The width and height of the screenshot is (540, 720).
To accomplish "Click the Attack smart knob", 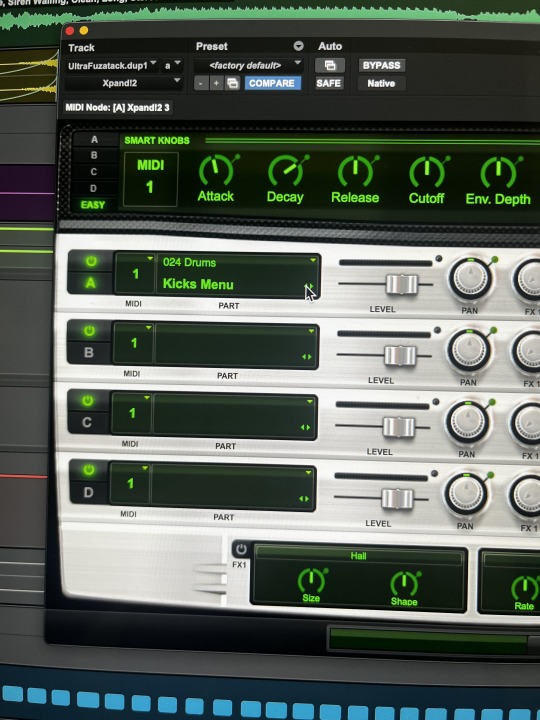I will tap(215, 170).
